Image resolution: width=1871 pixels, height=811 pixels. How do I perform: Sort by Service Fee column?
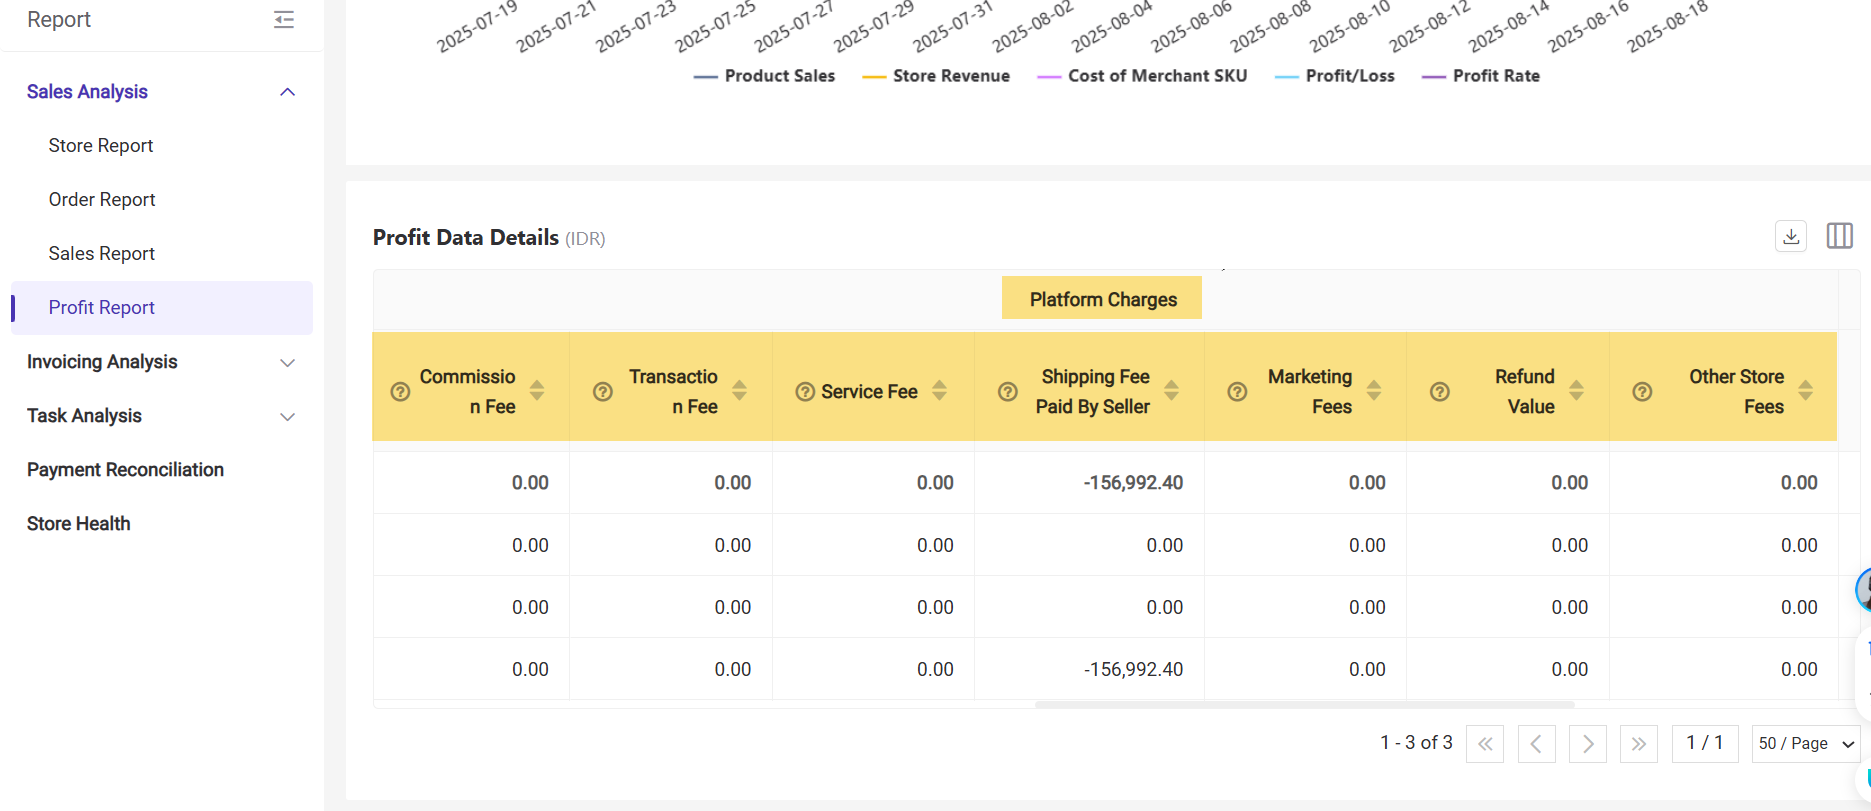[x=939, y=390]
